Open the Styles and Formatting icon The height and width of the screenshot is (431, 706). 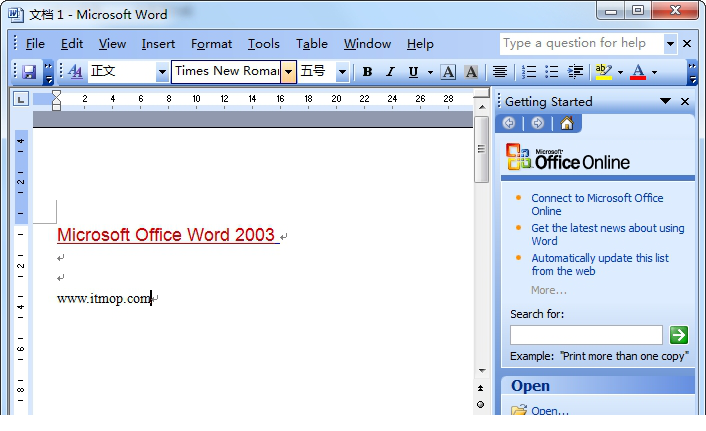click(x=75, y=72)
